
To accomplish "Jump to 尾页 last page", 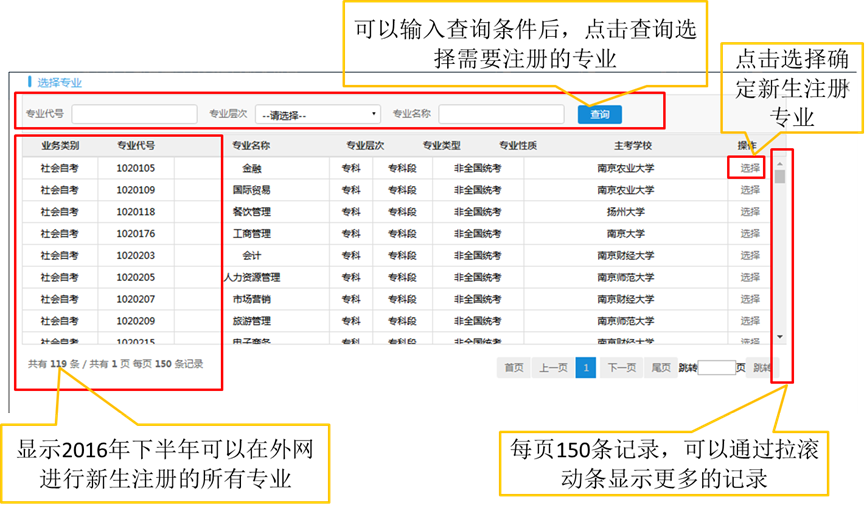I will (x=661, y=368).
